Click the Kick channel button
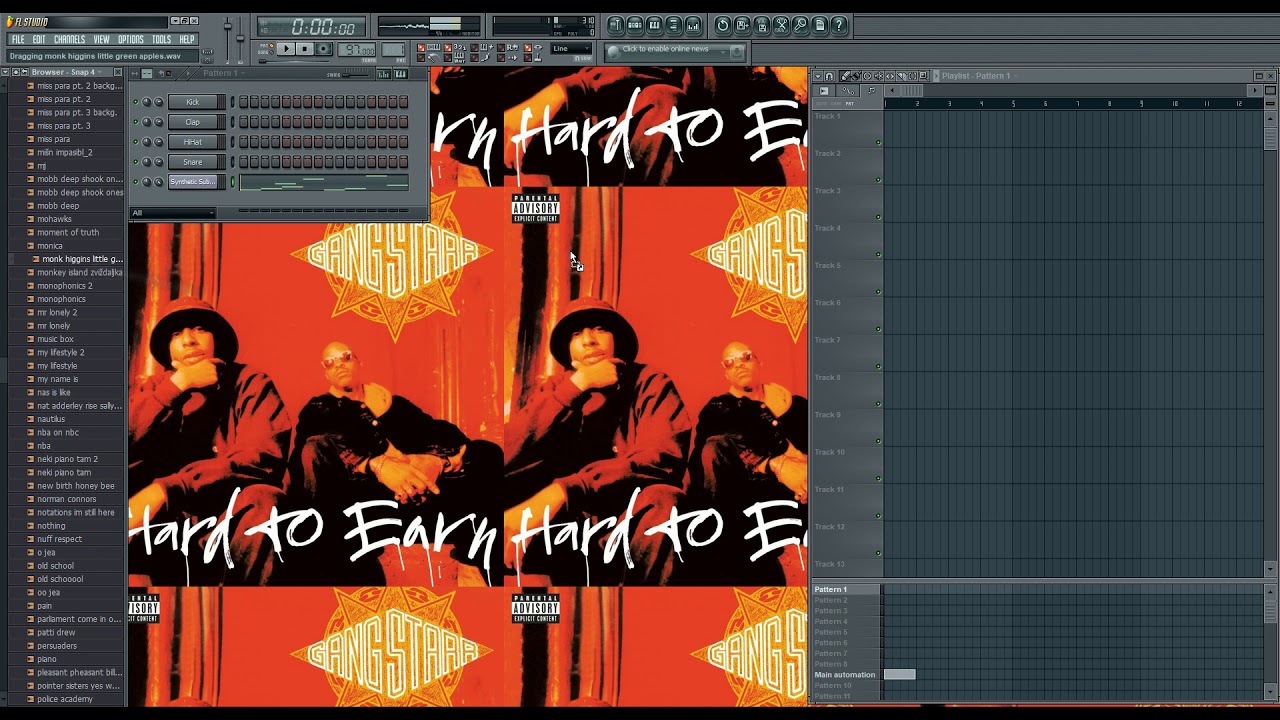This screenshot has height=720, width=1280. (192, 102)
